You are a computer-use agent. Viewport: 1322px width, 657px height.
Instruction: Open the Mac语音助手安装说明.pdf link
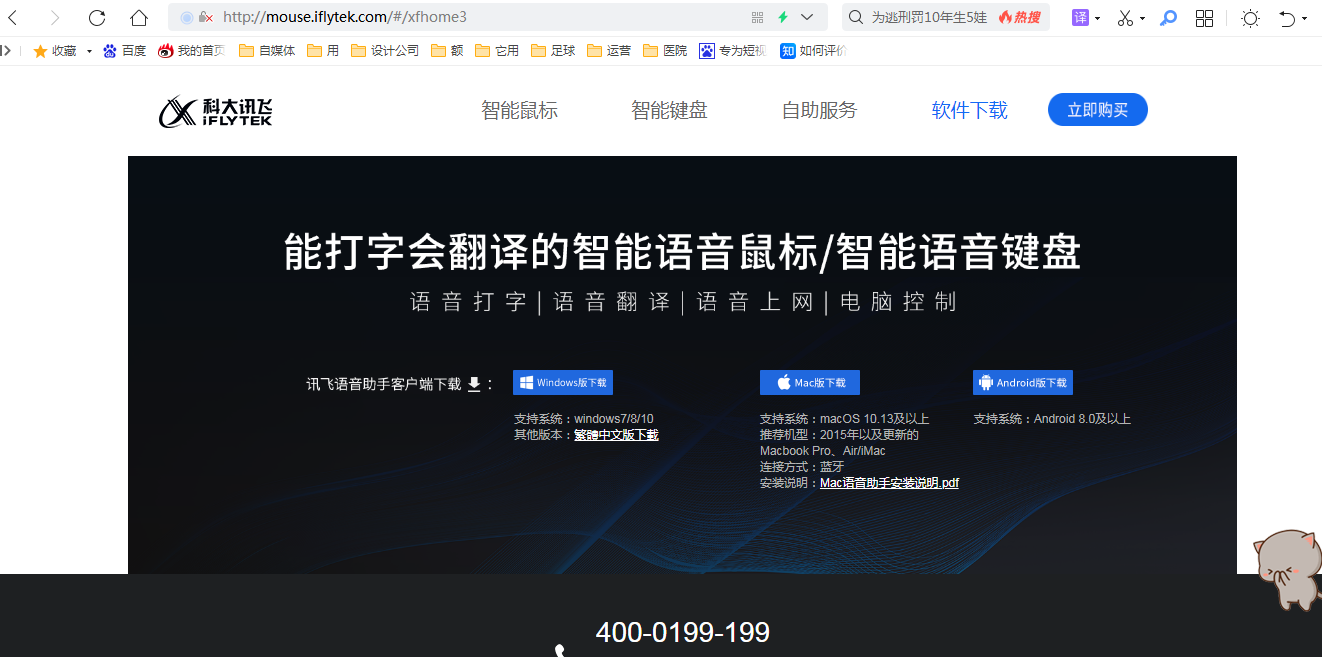(889, 483)
